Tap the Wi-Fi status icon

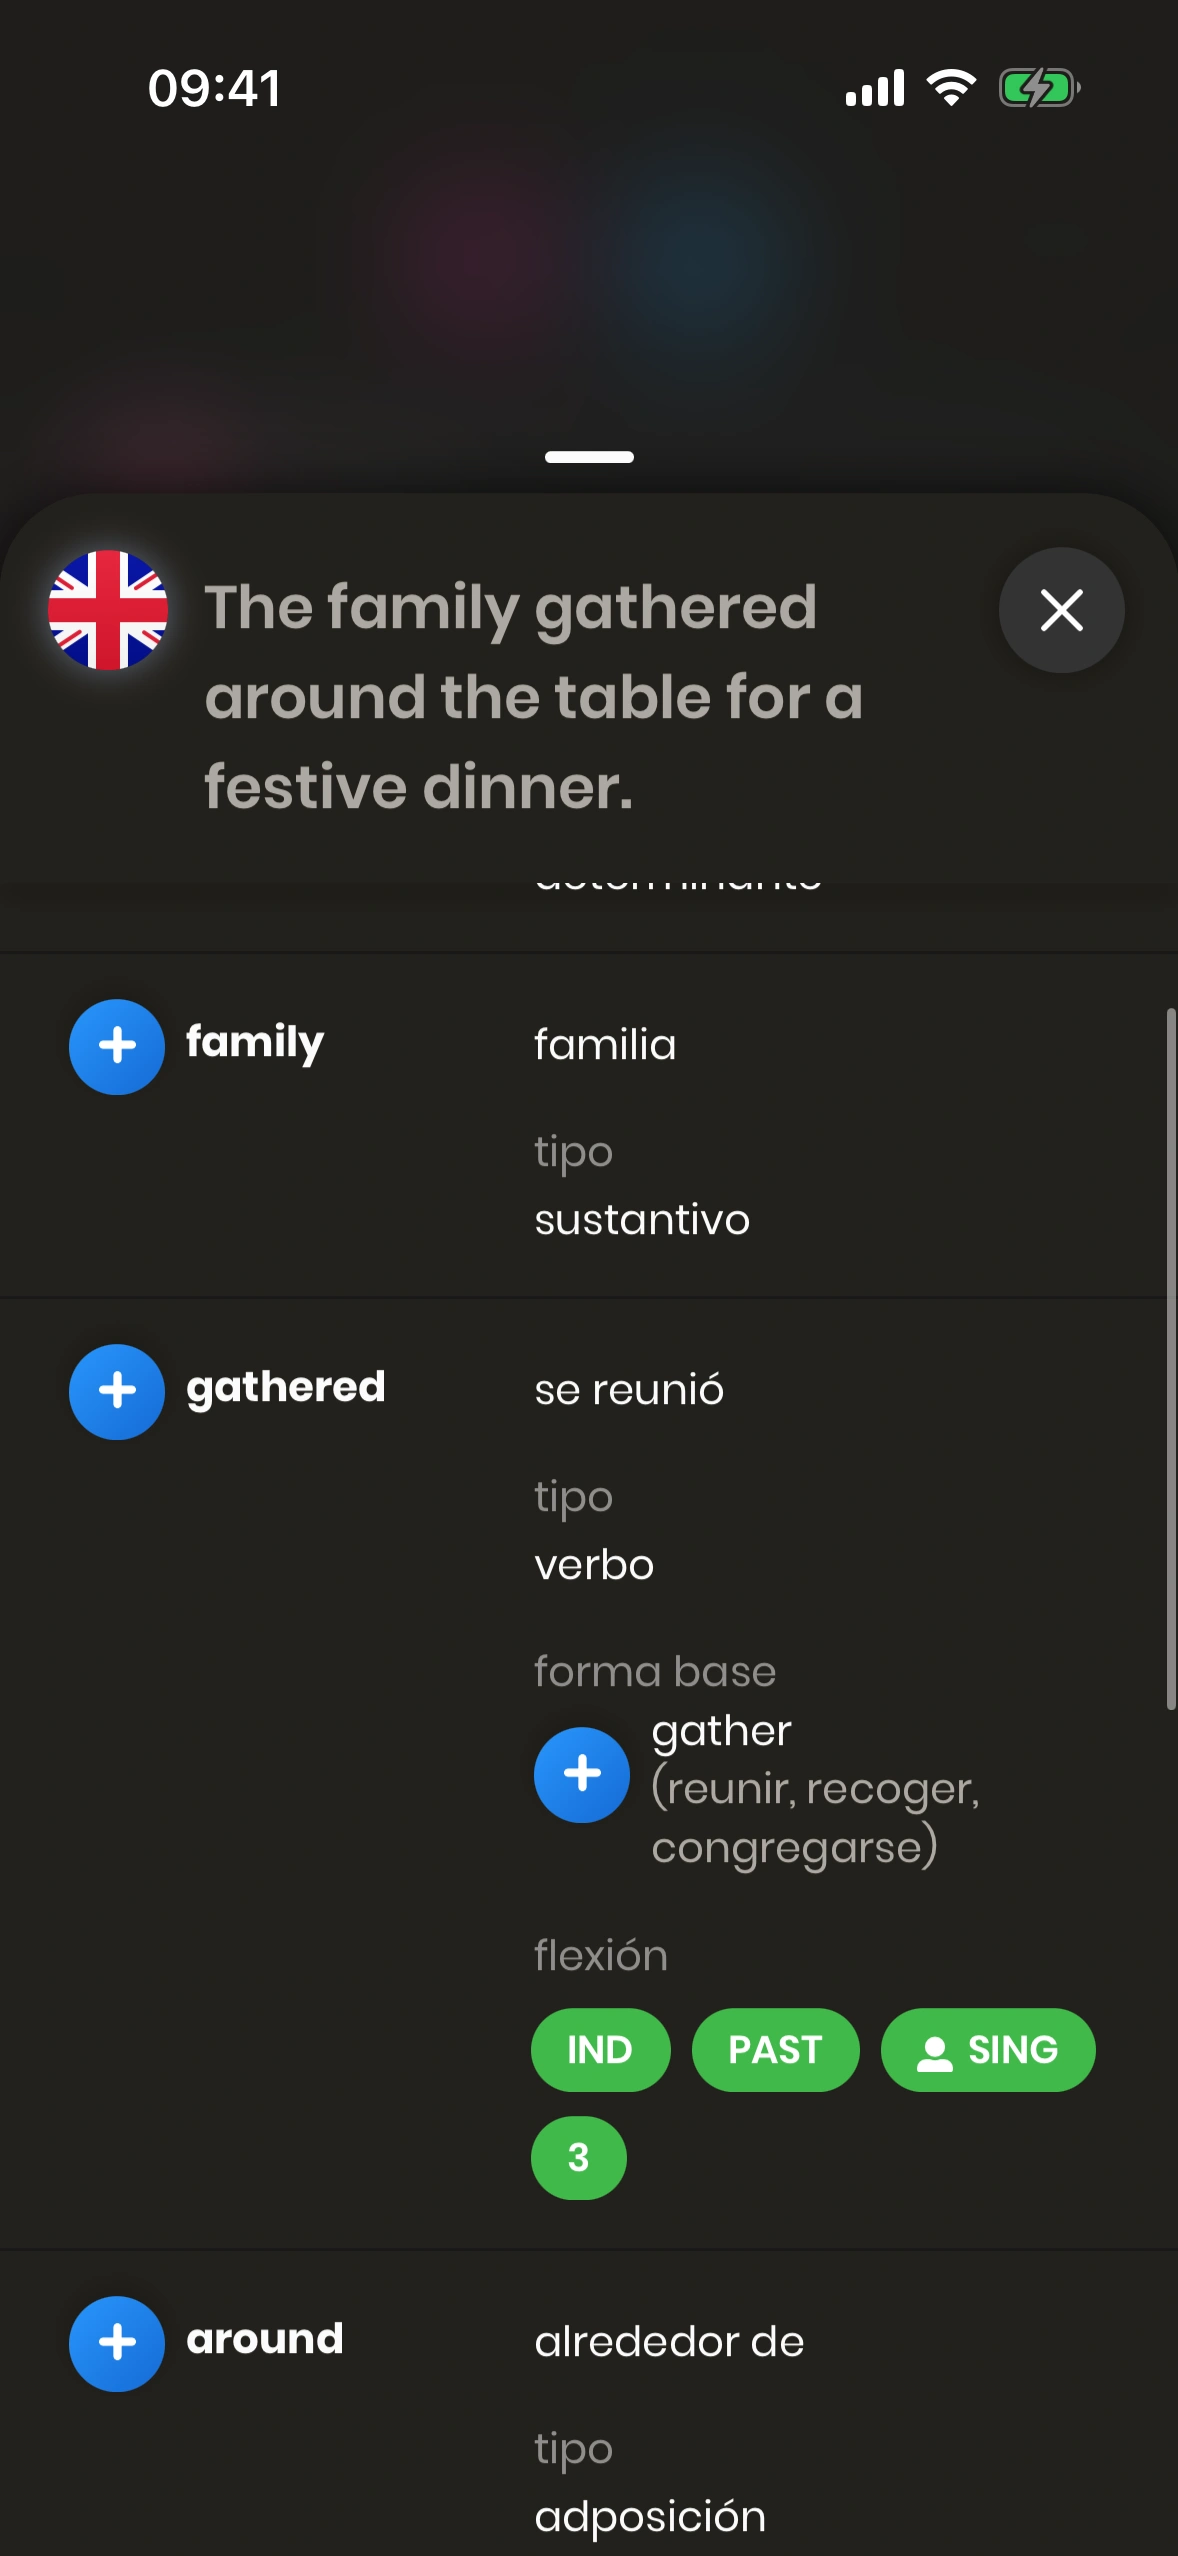point(951,88)
